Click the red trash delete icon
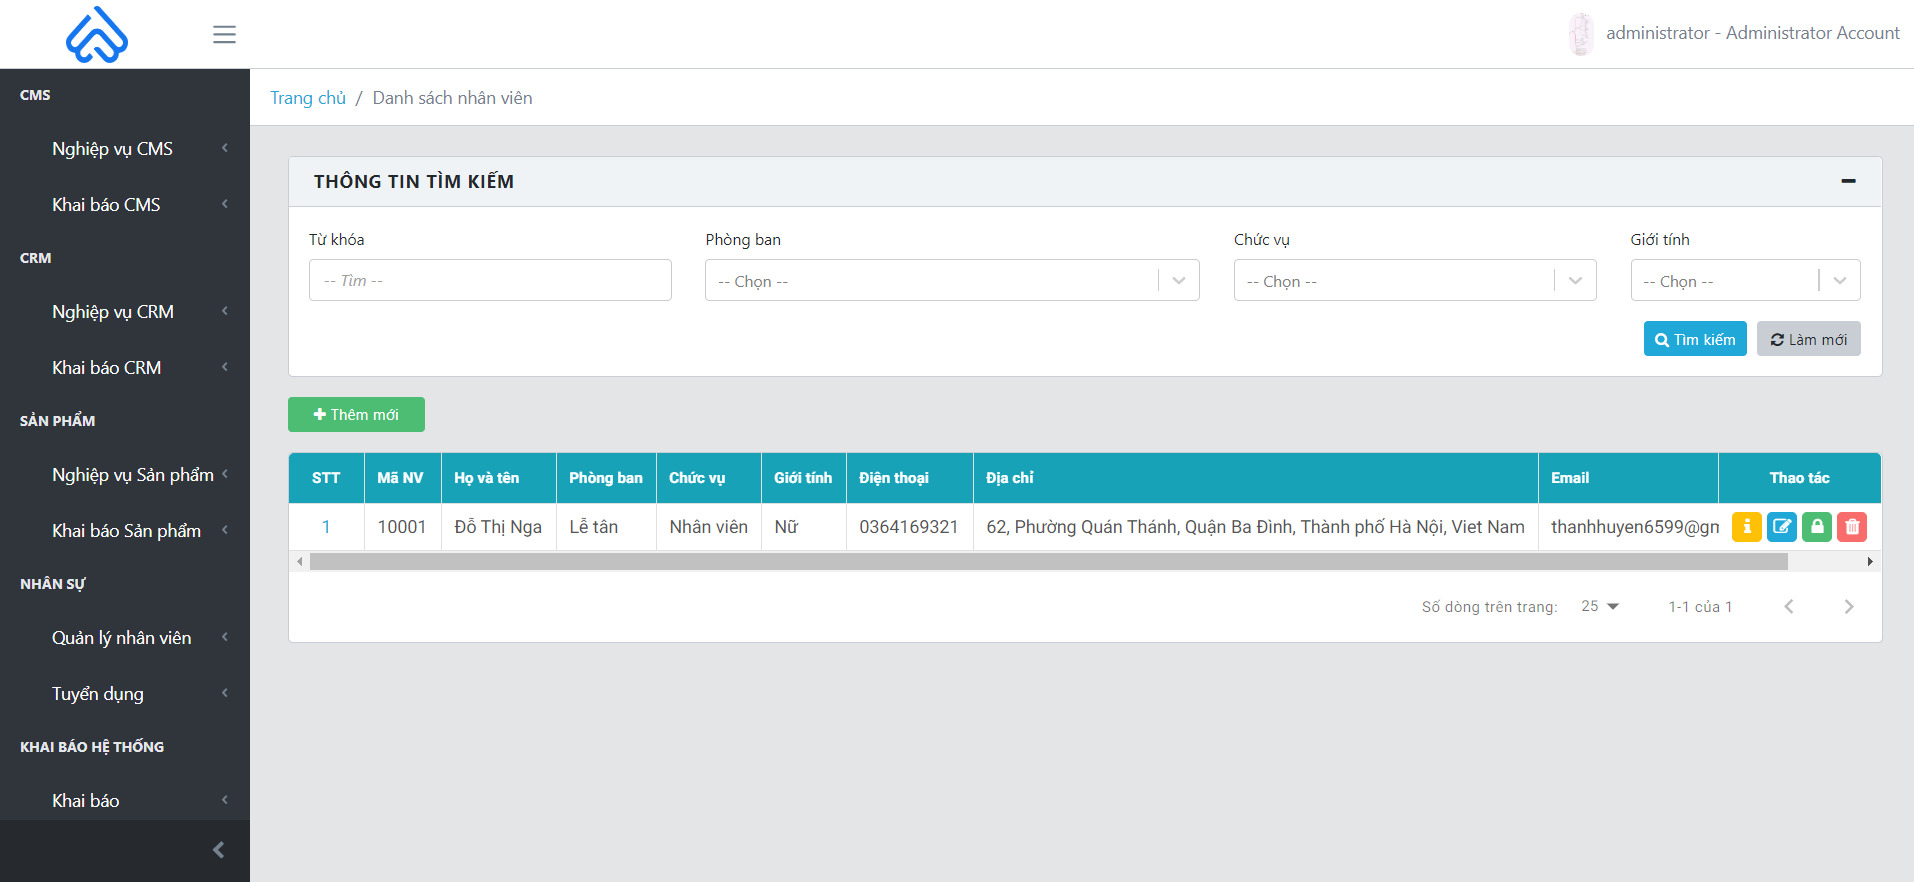The width and height of the screenshot is (1914, 882). tap(1852, 527)
